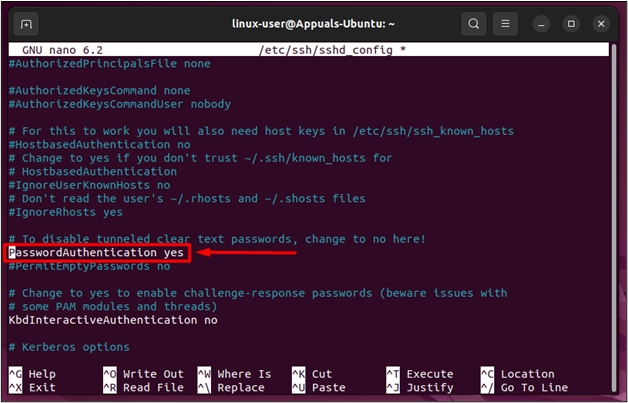
Task: Click the comment mentioning ssh_known_hosts
Action: pyautogui.click(x=261, y=131)
